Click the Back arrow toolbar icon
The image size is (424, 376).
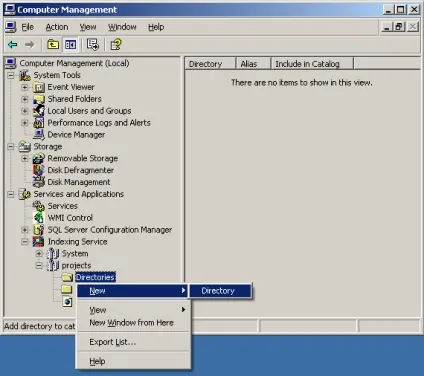click(x=13, y=44)
